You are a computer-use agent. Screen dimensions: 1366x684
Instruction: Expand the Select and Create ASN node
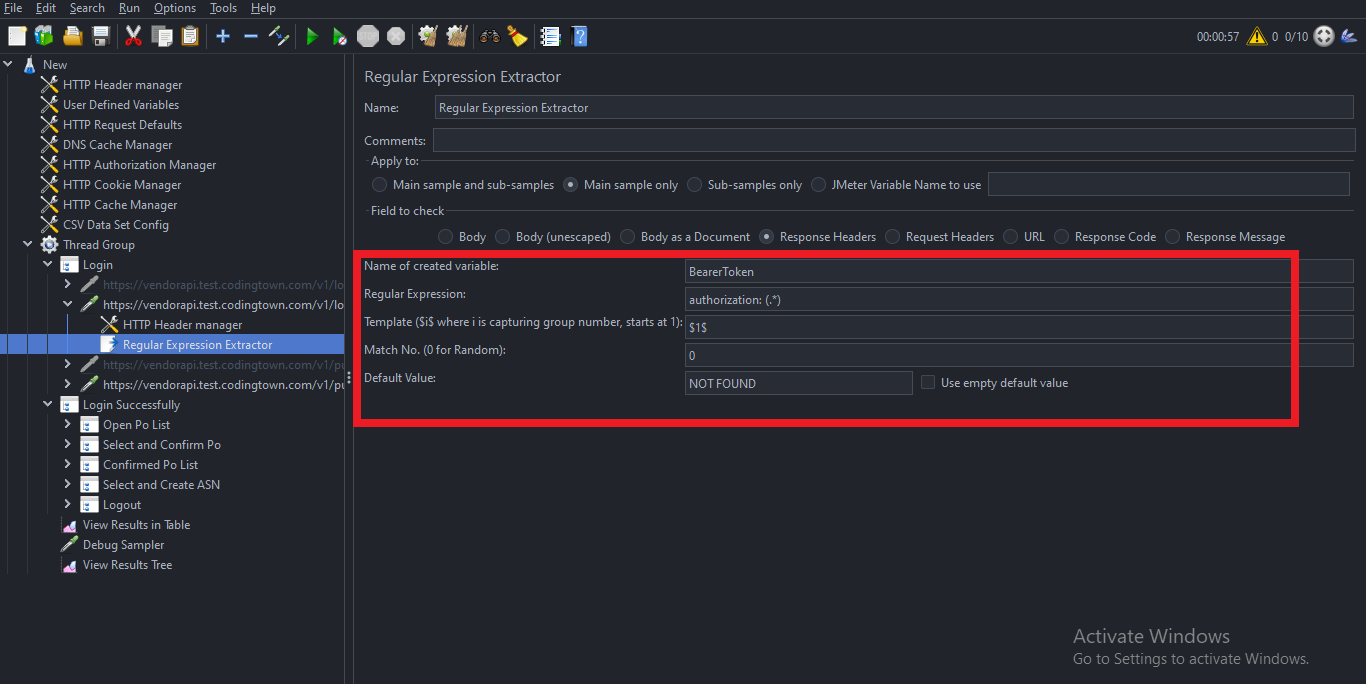pos(68,485)
